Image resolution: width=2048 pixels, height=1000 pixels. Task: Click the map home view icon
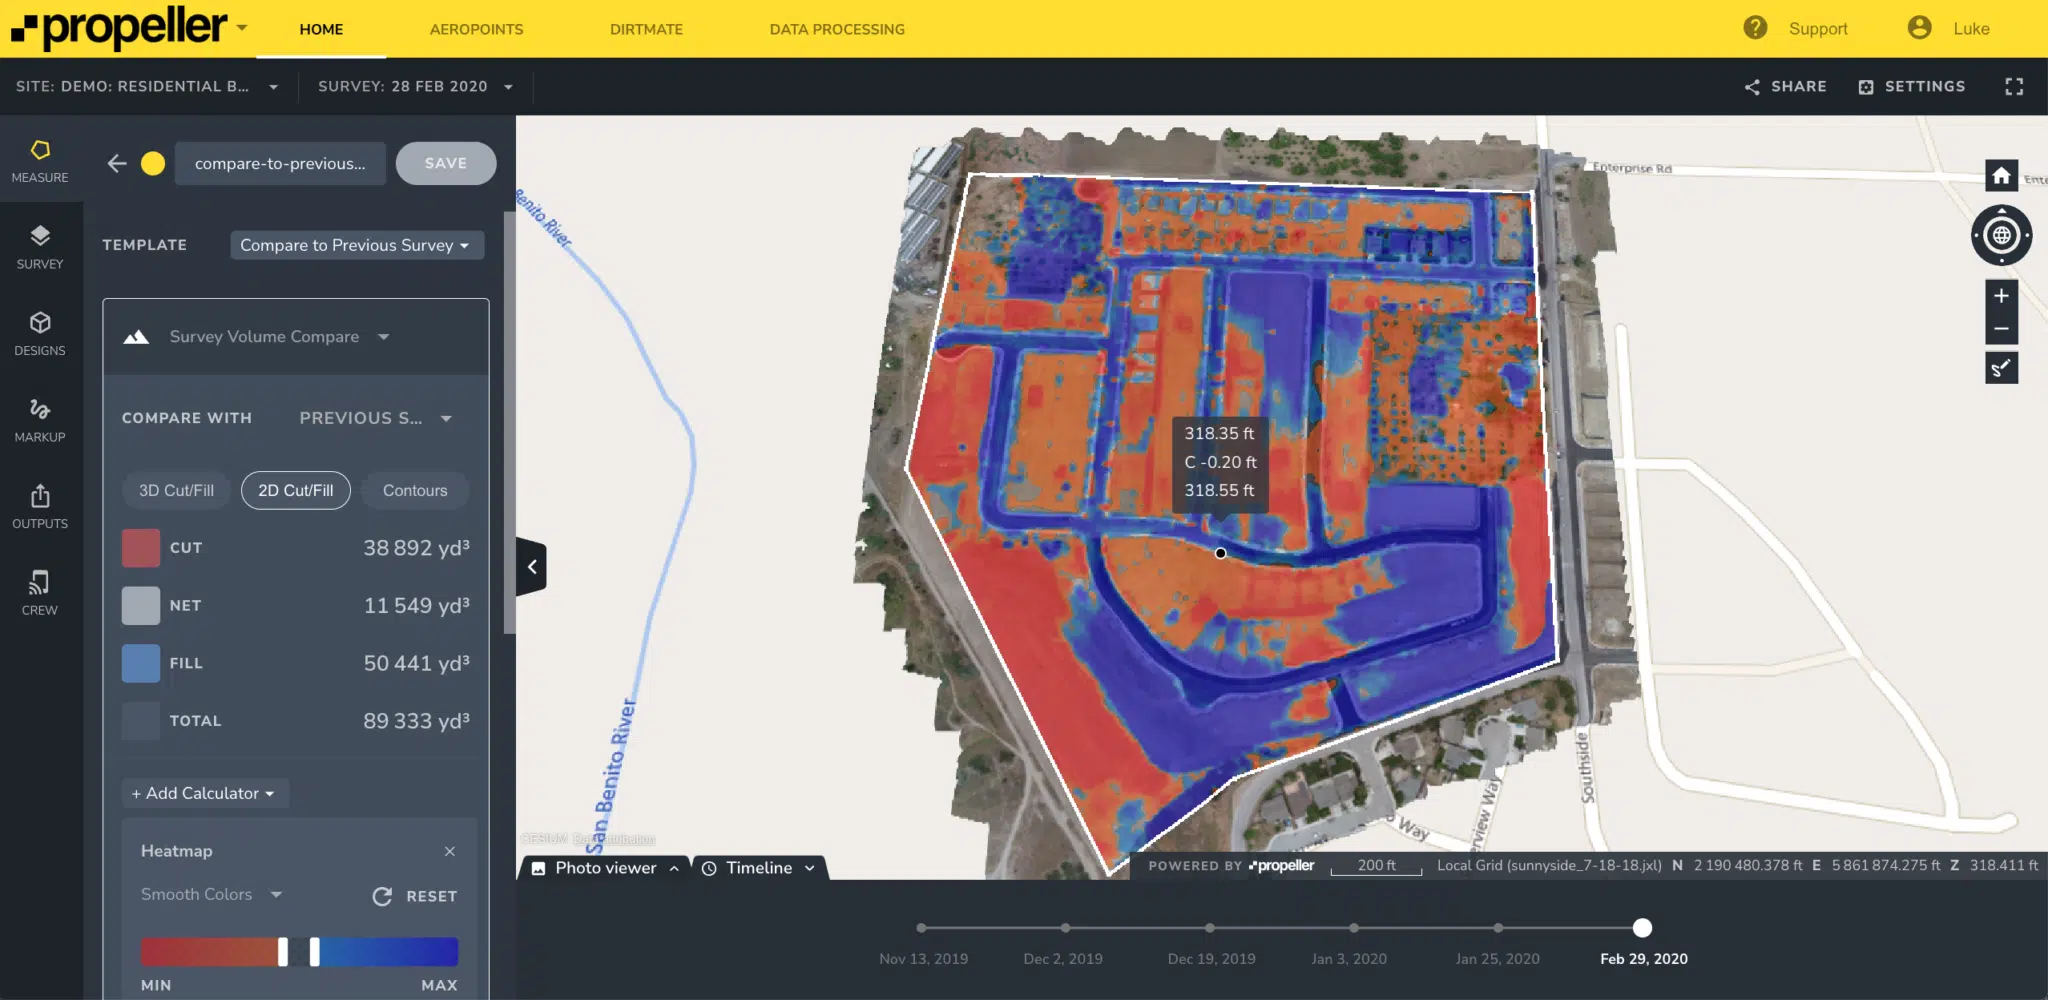[2001, 176]
